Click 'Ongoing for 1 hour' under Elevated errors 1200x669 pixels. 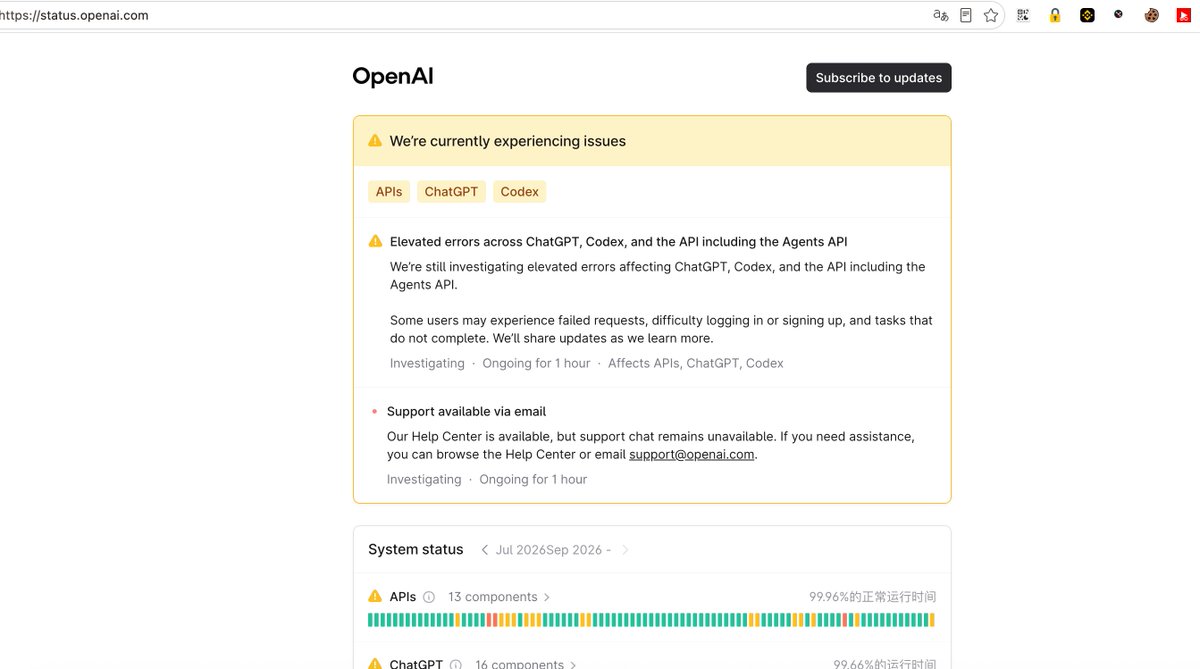click(x=536, y=363)
